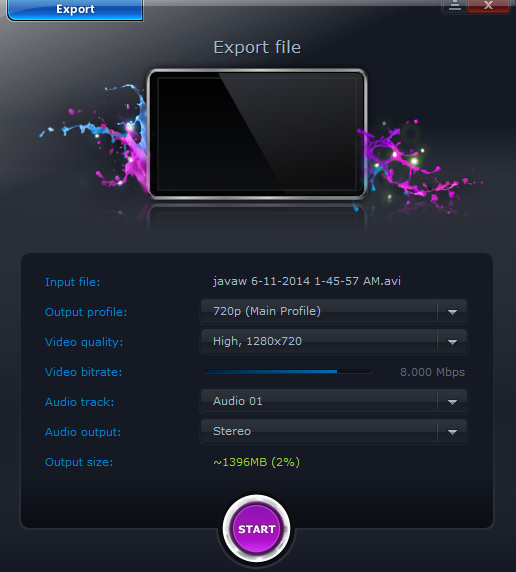This screenshot has height=572, width=516.
Task: Click the Audio 01 track field
Action: [x=334, y=401]
